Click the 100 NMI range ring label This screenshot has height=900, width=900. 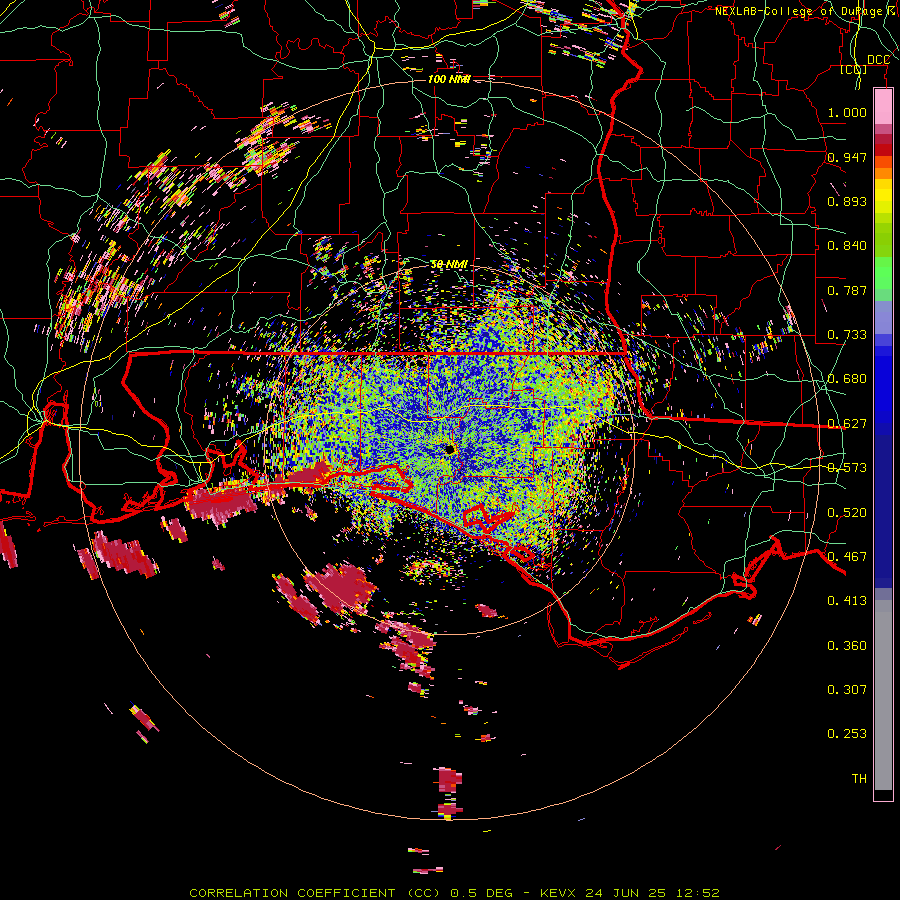(449, 79)
